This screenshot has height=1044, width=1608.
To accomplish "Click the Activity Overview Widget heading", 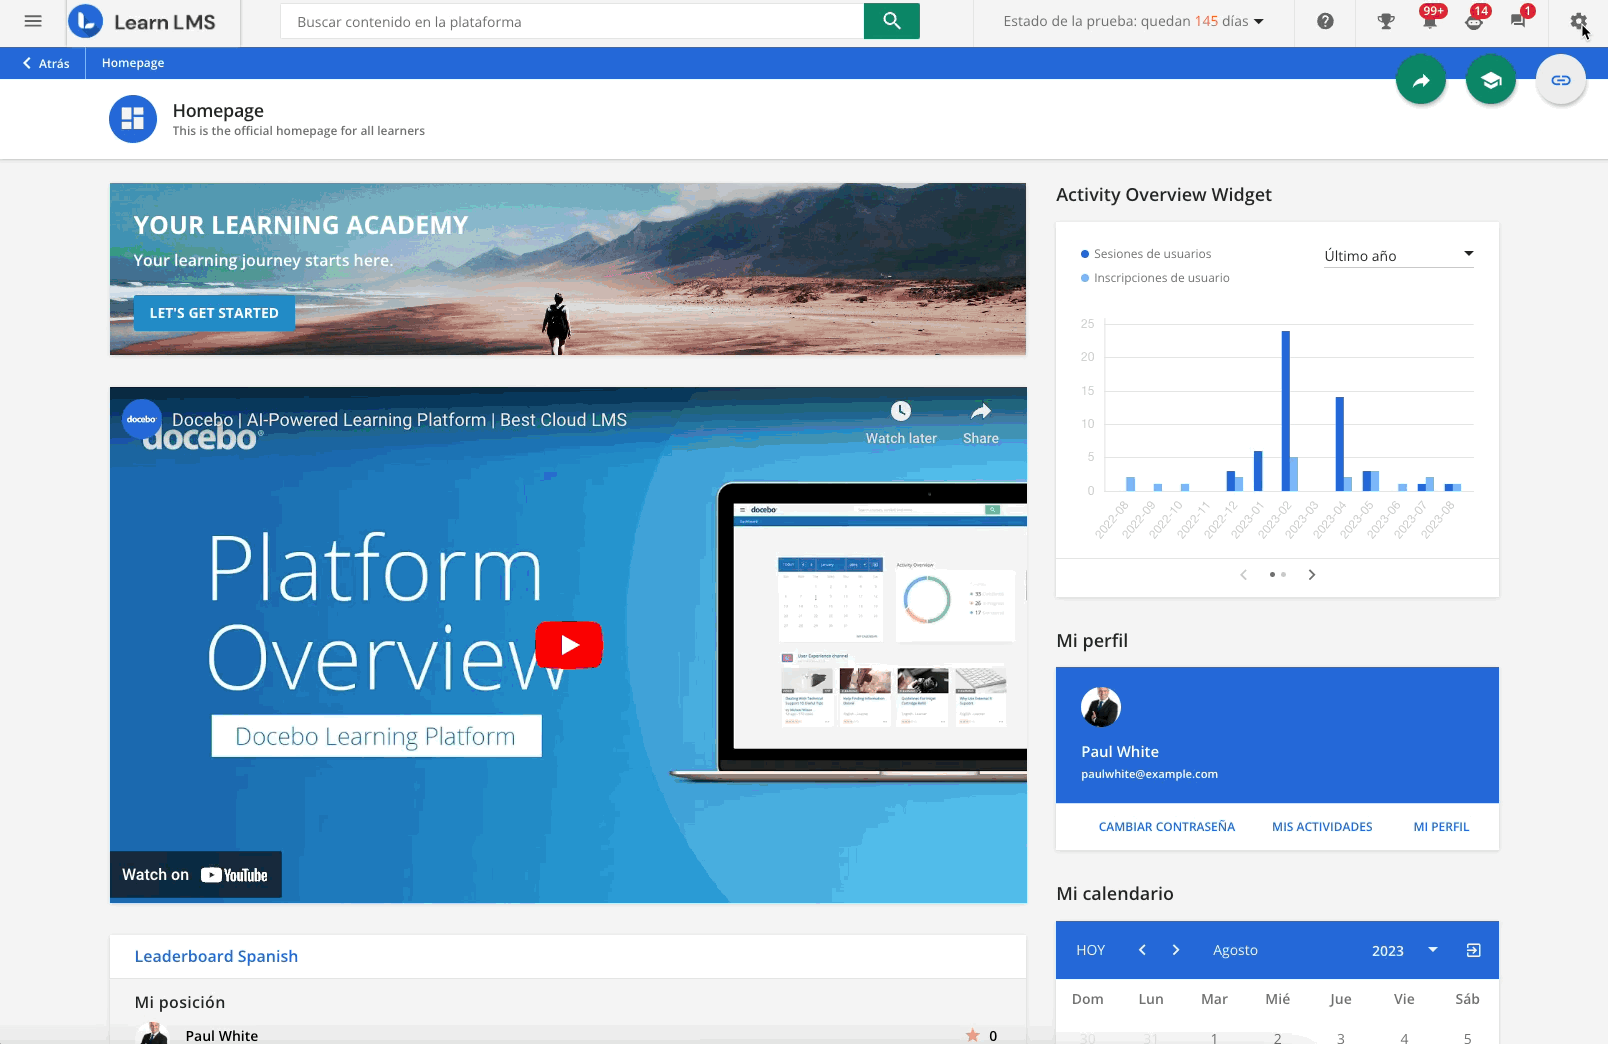I will click(1164, 195).
